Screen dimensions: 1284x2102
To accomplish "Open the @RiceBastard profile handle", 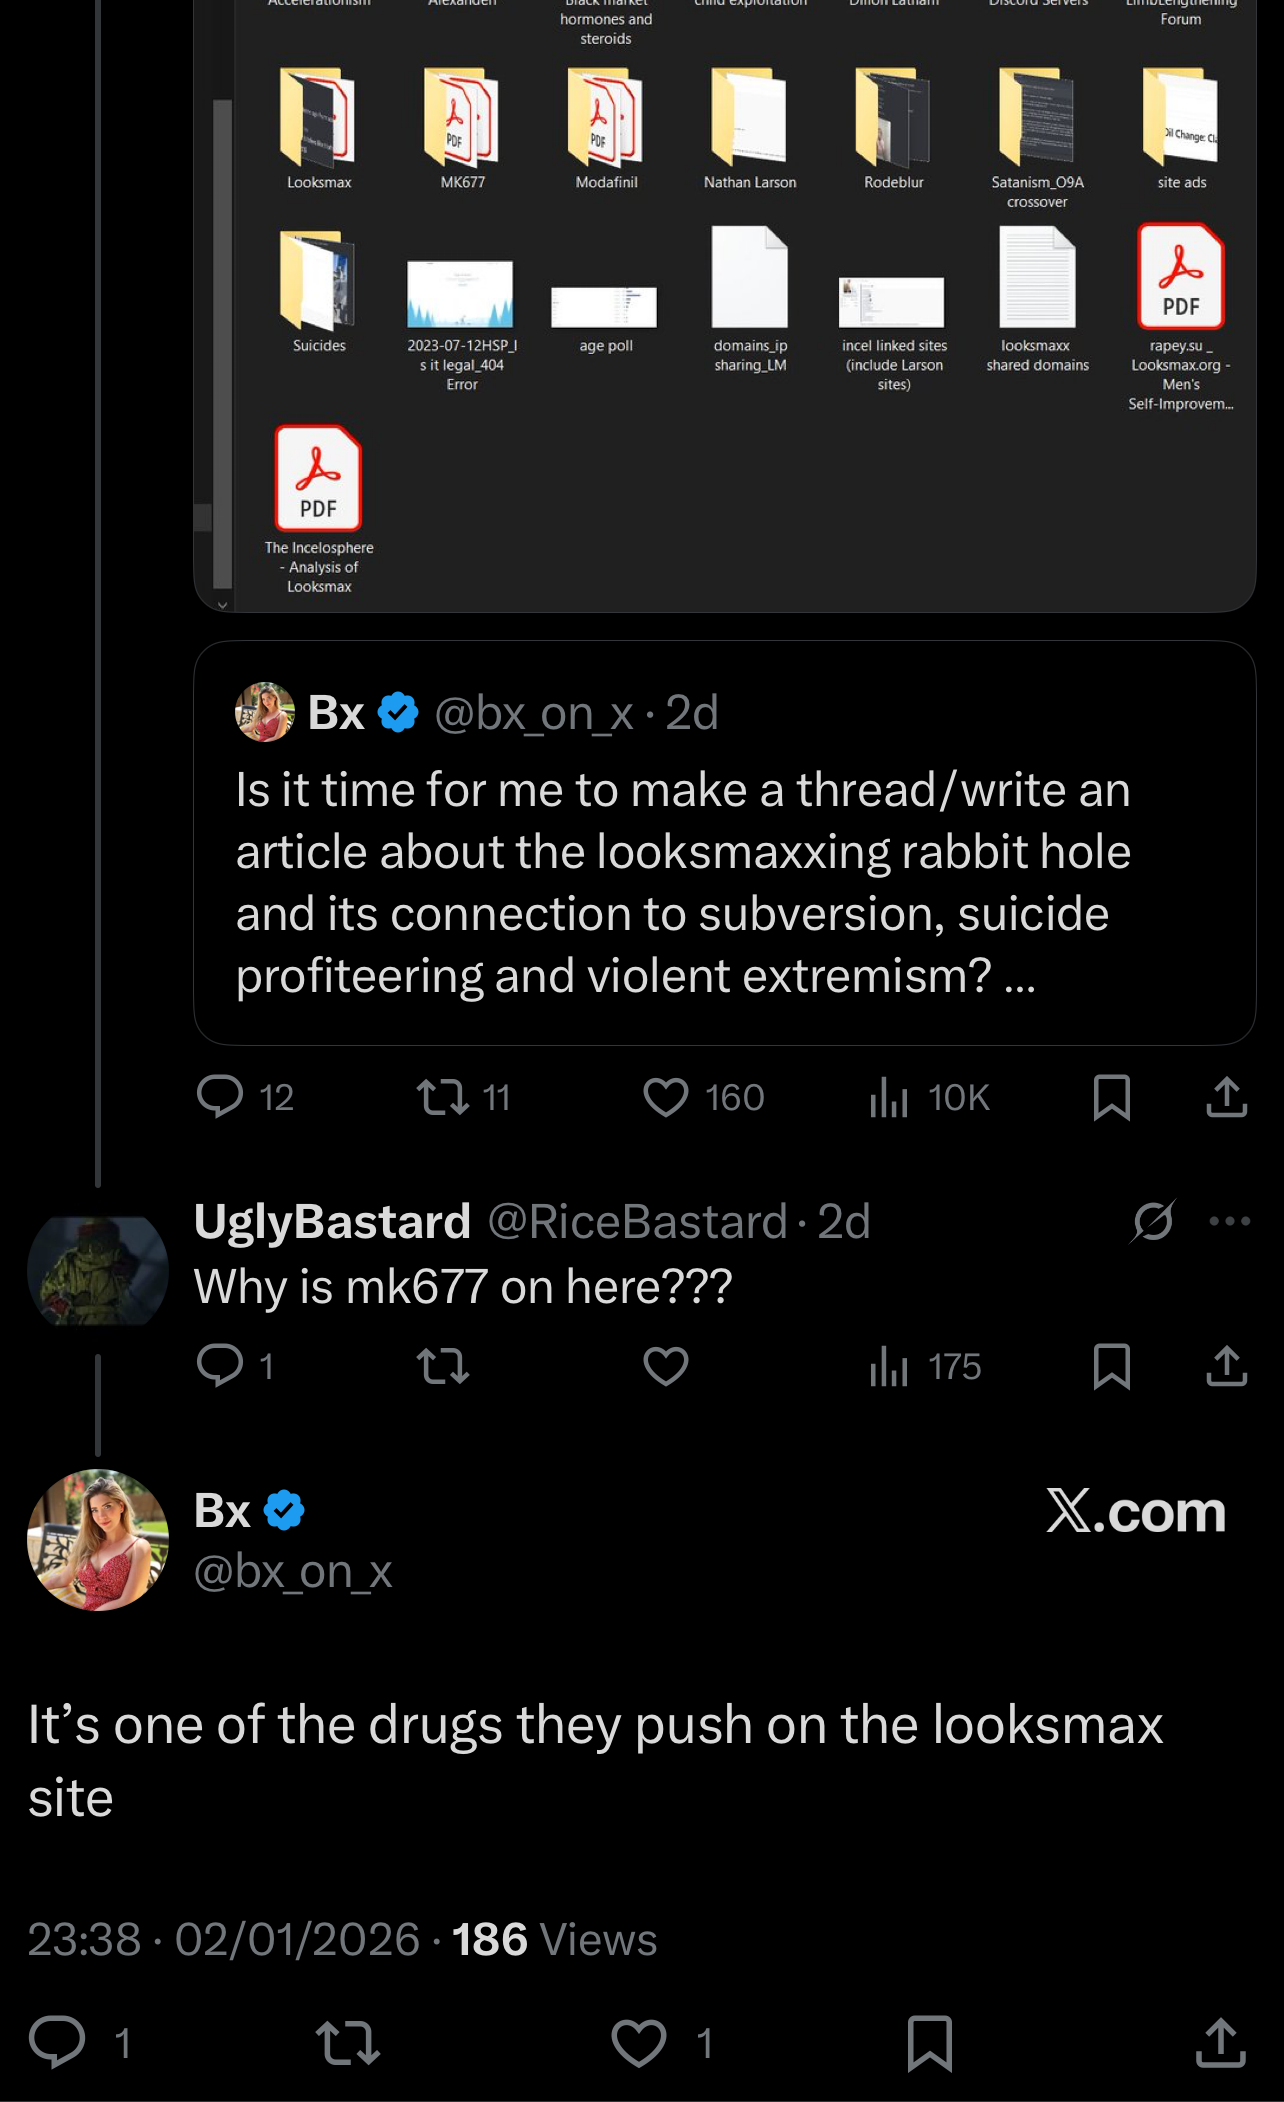I will tap(637, 1221).
